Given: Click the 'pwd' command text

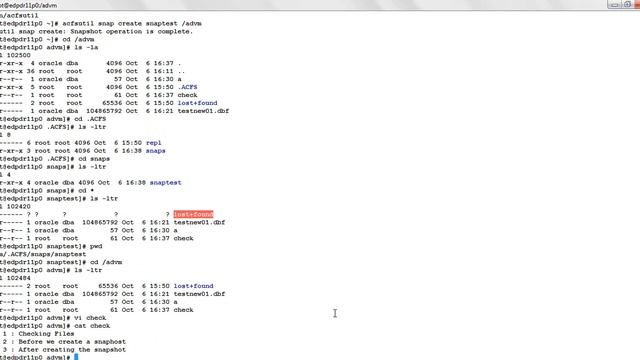Looking at the screenshot, I should [x=96, y=246].
